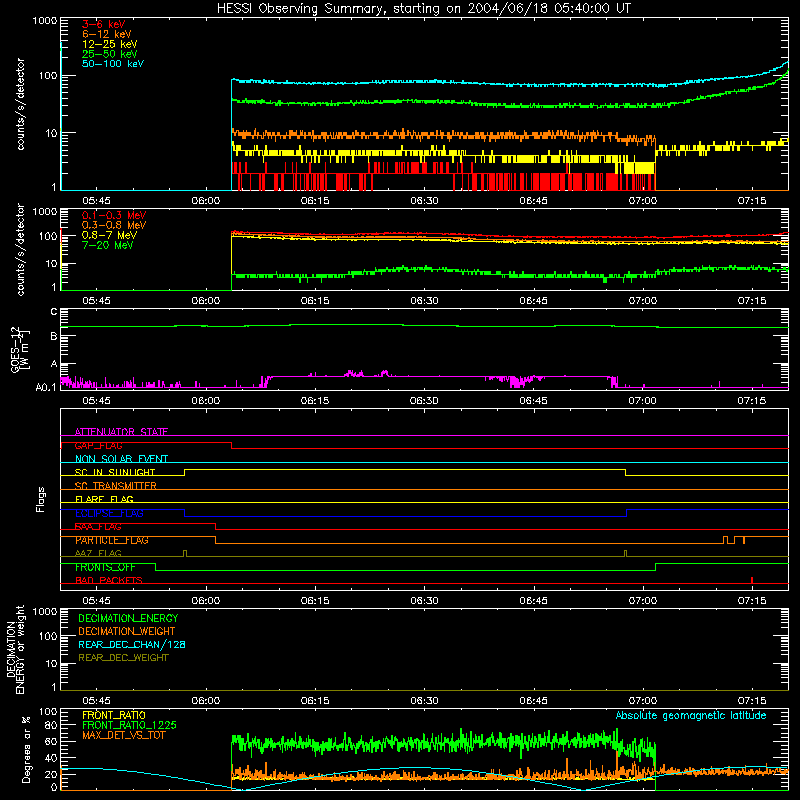Click the 06:45 tick label in the Flags panel
800x800 pixels.
click(533, 601)
